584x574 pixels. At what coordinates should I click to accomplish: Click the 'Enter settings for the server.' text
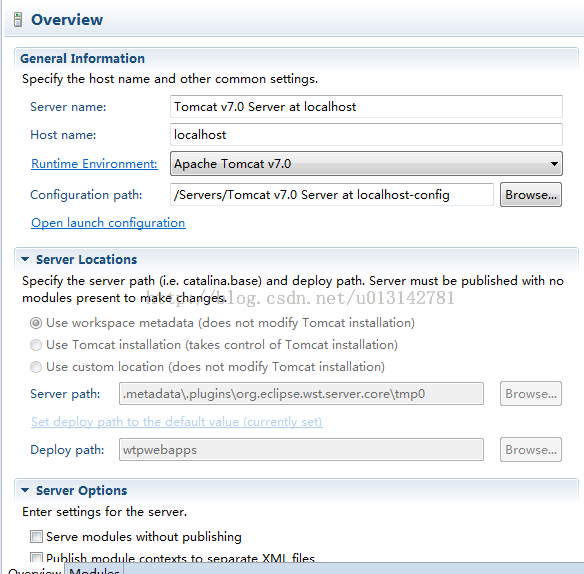[x=104, y=512]
